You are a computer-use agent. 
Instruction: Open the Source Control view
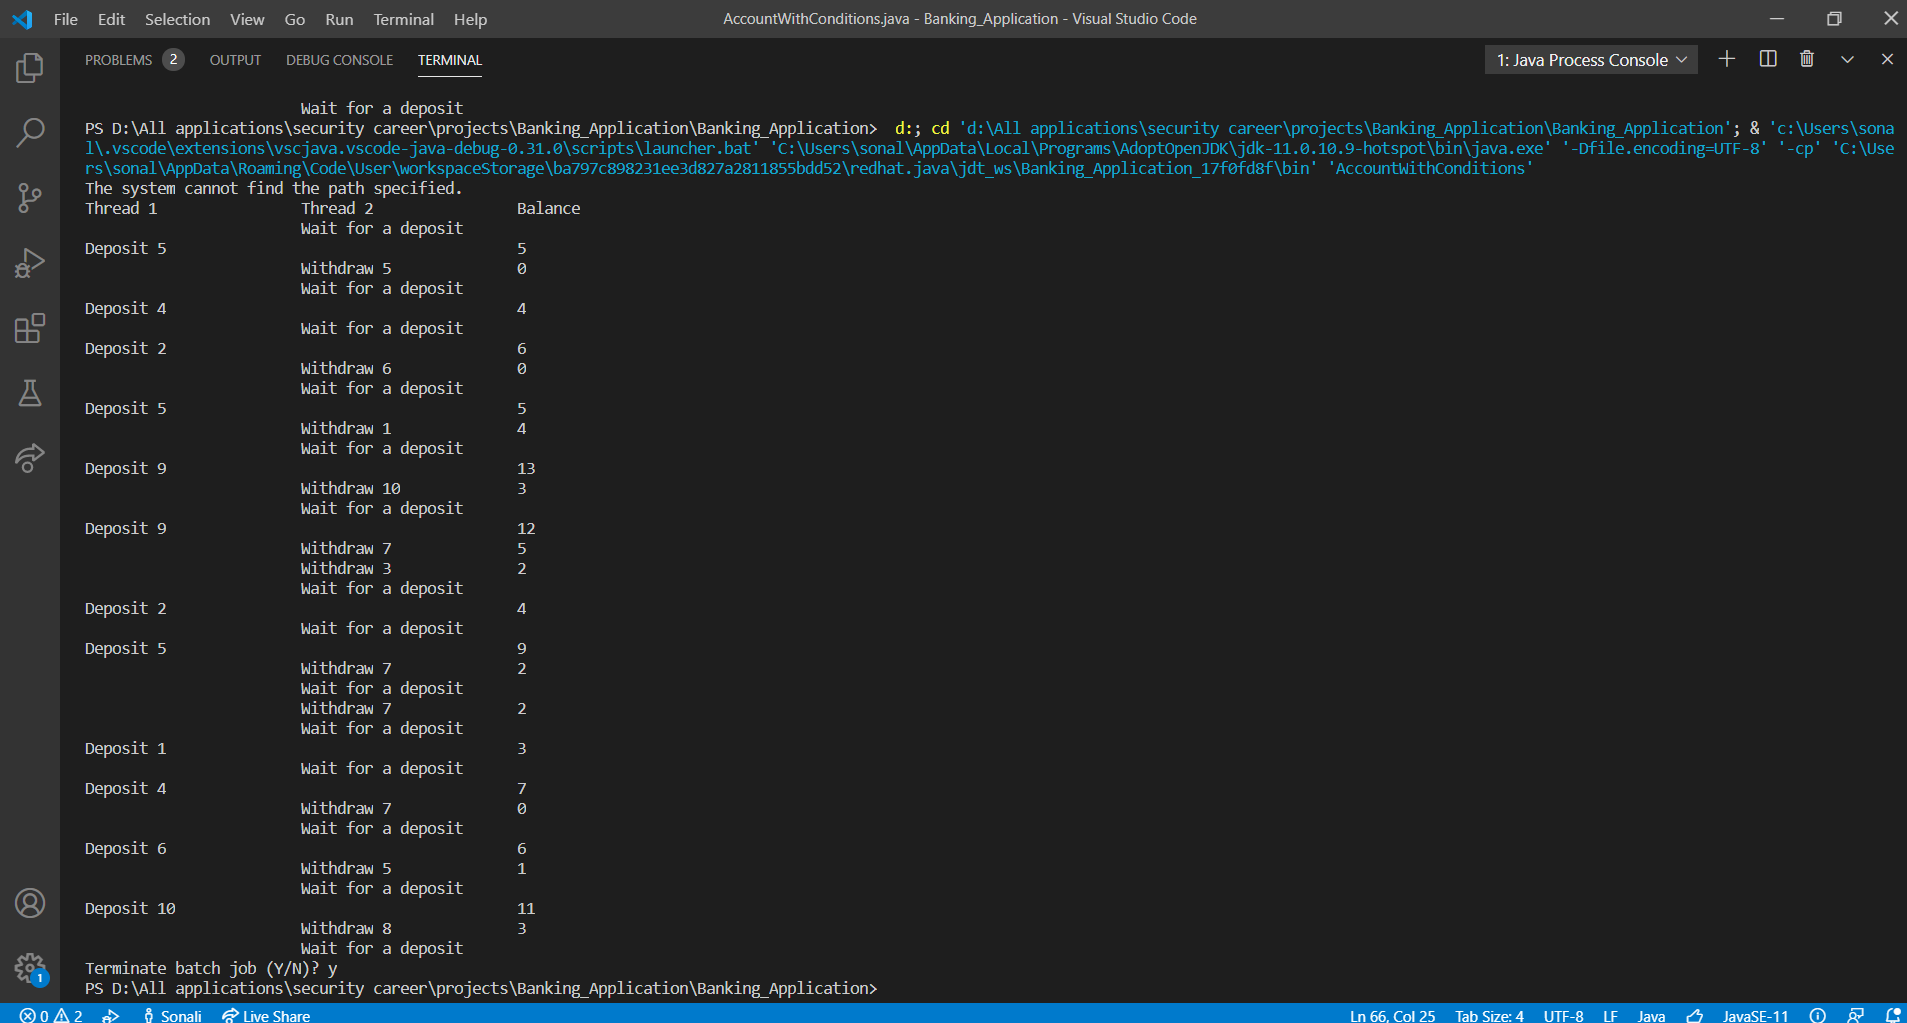[30, 197]
